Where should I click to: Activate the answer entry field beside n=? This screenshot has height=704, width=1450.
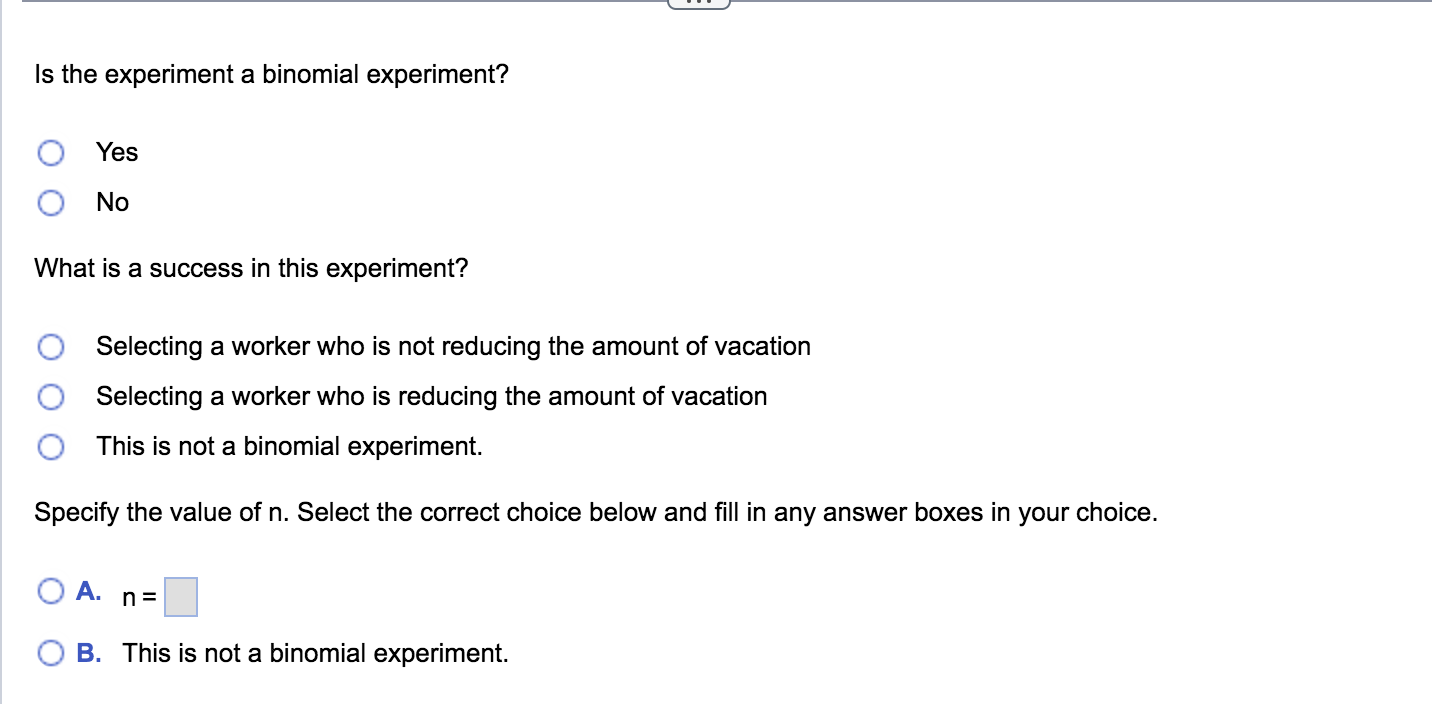click(x=180, y=596)
